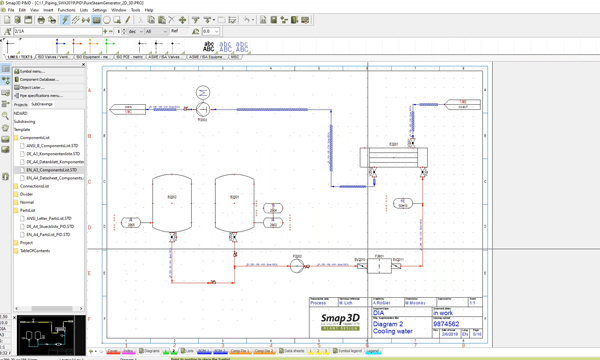
Task: Expand the ComponentsList folder
Action: pyautogui.click(x=16, y=137)
